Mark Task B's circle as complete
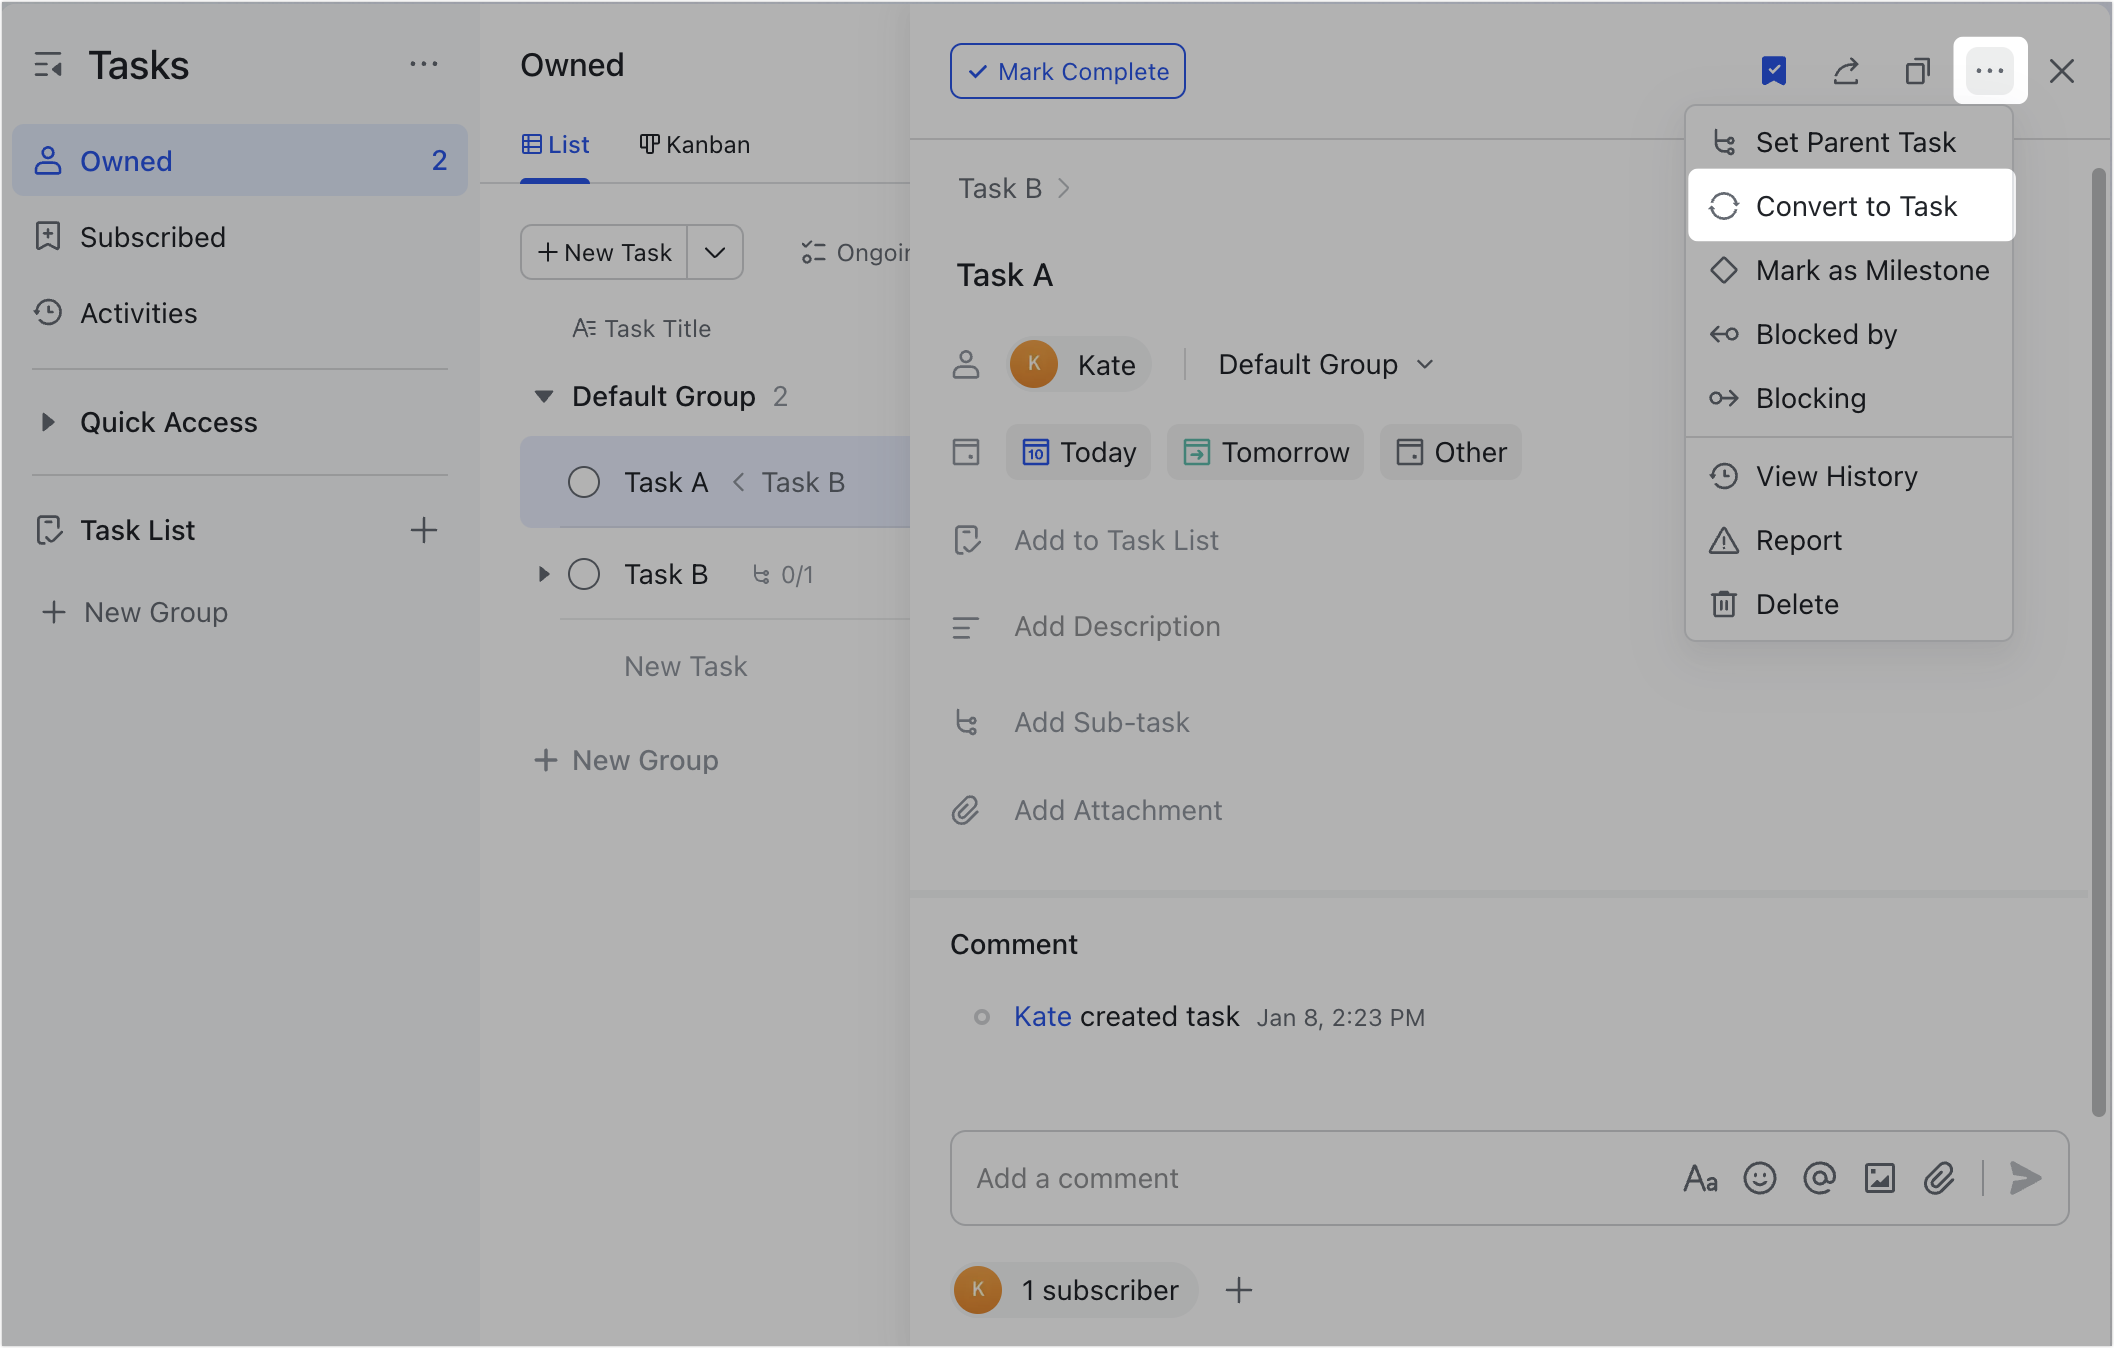The height and width of the screenshot is (1348, 2114). coord(584,574)
